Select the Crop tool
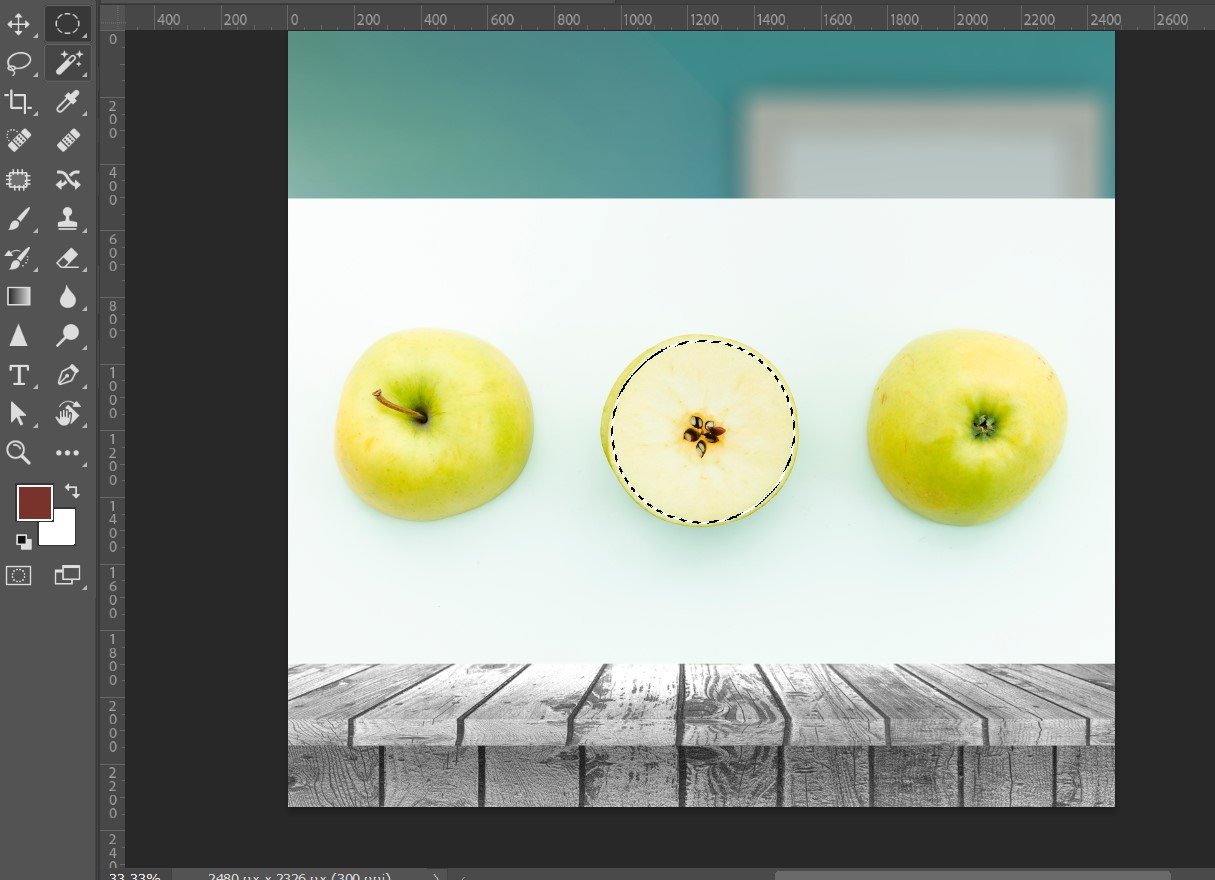The image size is (1215, 880). (19, 101)
